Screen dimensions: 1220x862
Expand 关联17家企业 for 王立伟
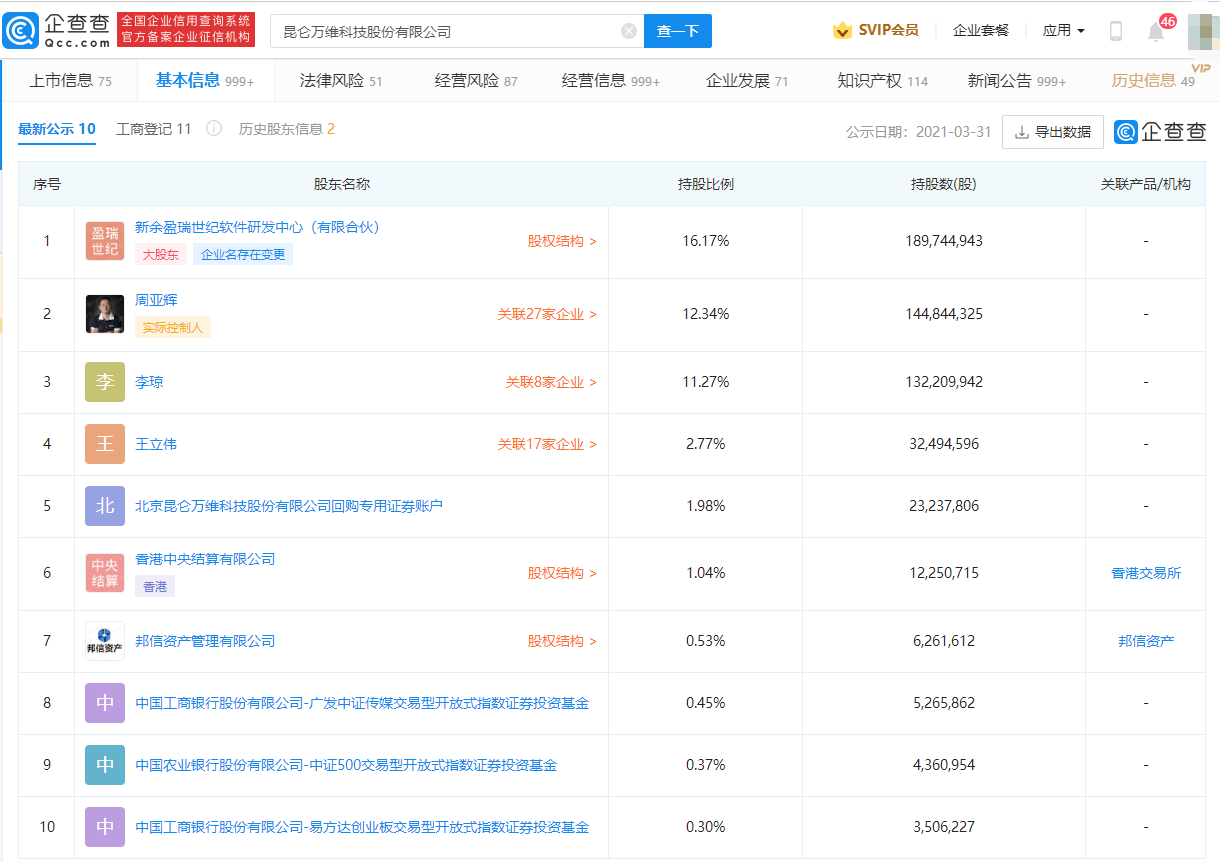[x=547, y=444]
